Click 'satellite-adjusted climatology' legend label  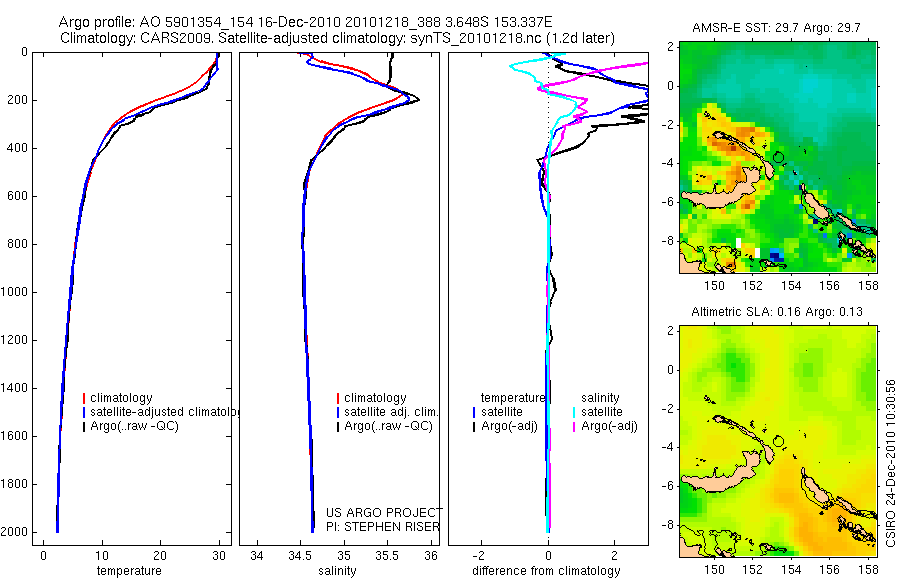164,412
